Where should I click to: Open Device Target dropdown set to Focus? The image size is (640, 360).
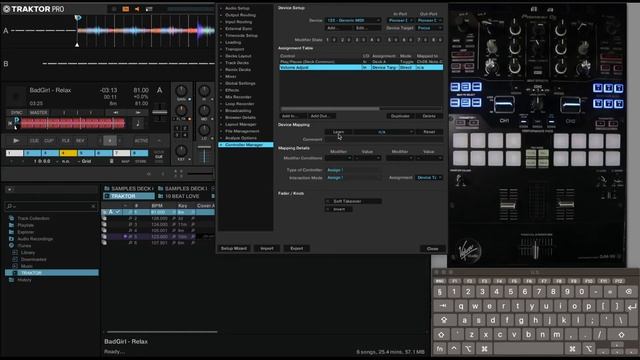(429, 28)
